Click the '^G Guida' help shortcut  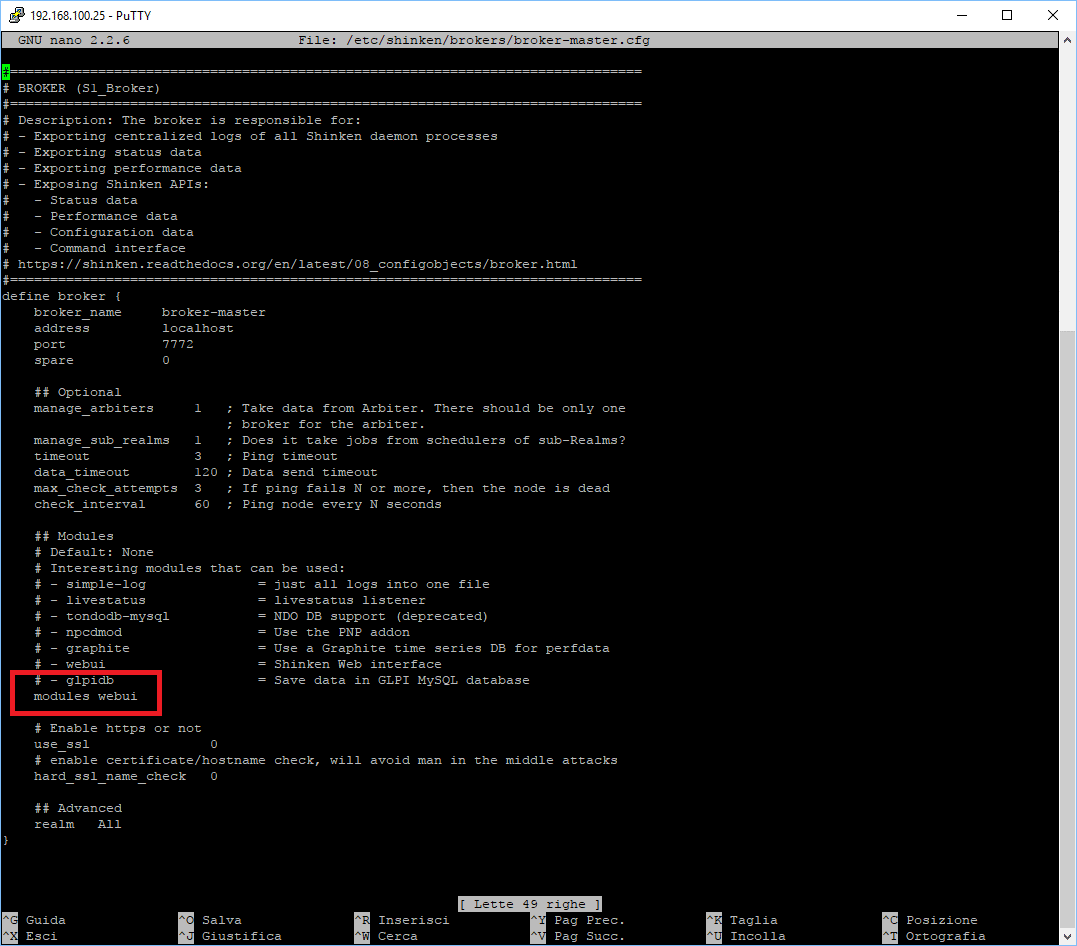[x=34, y=920]
